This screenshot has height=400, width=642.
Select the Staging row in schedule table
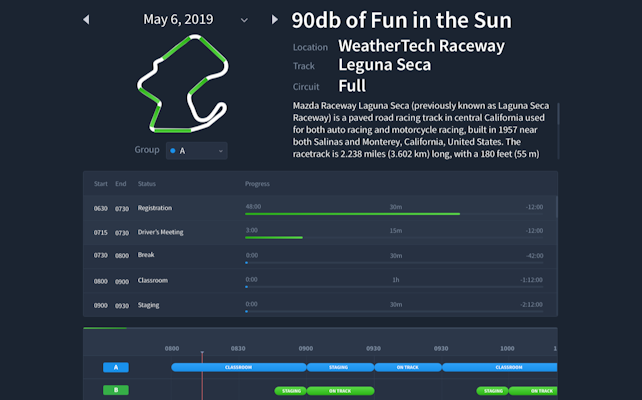319,305
